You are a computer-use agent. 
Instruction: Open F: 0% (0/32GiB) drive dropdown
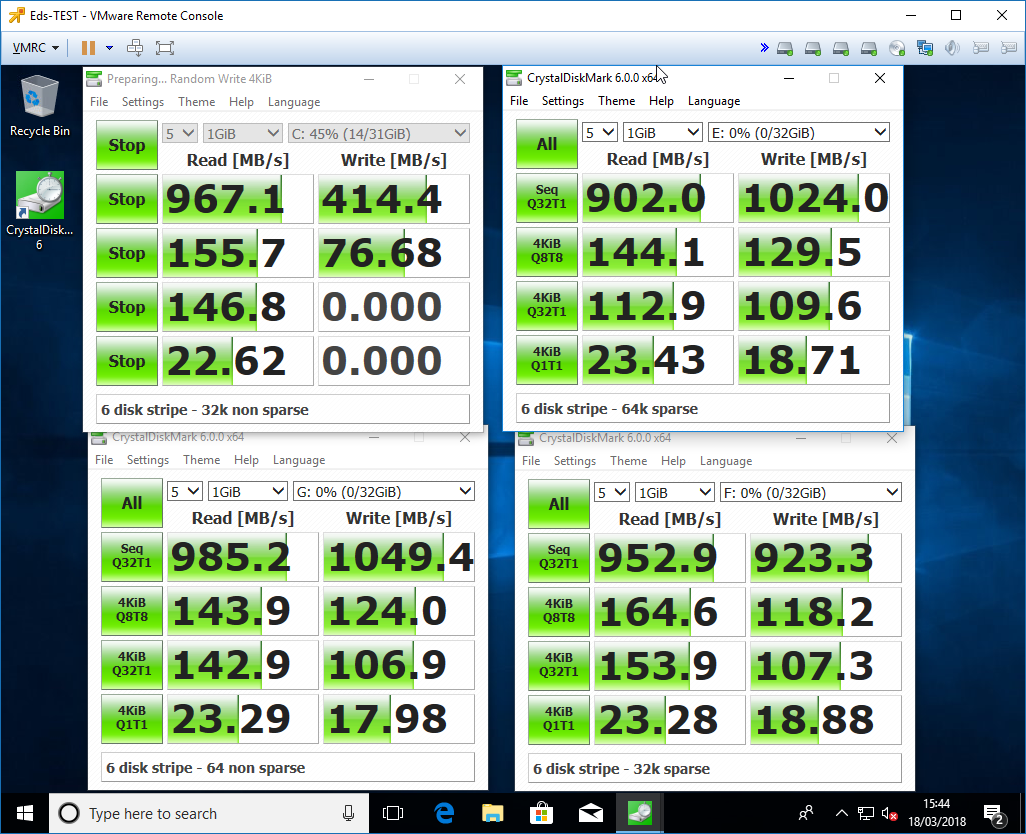coord(811,493)
